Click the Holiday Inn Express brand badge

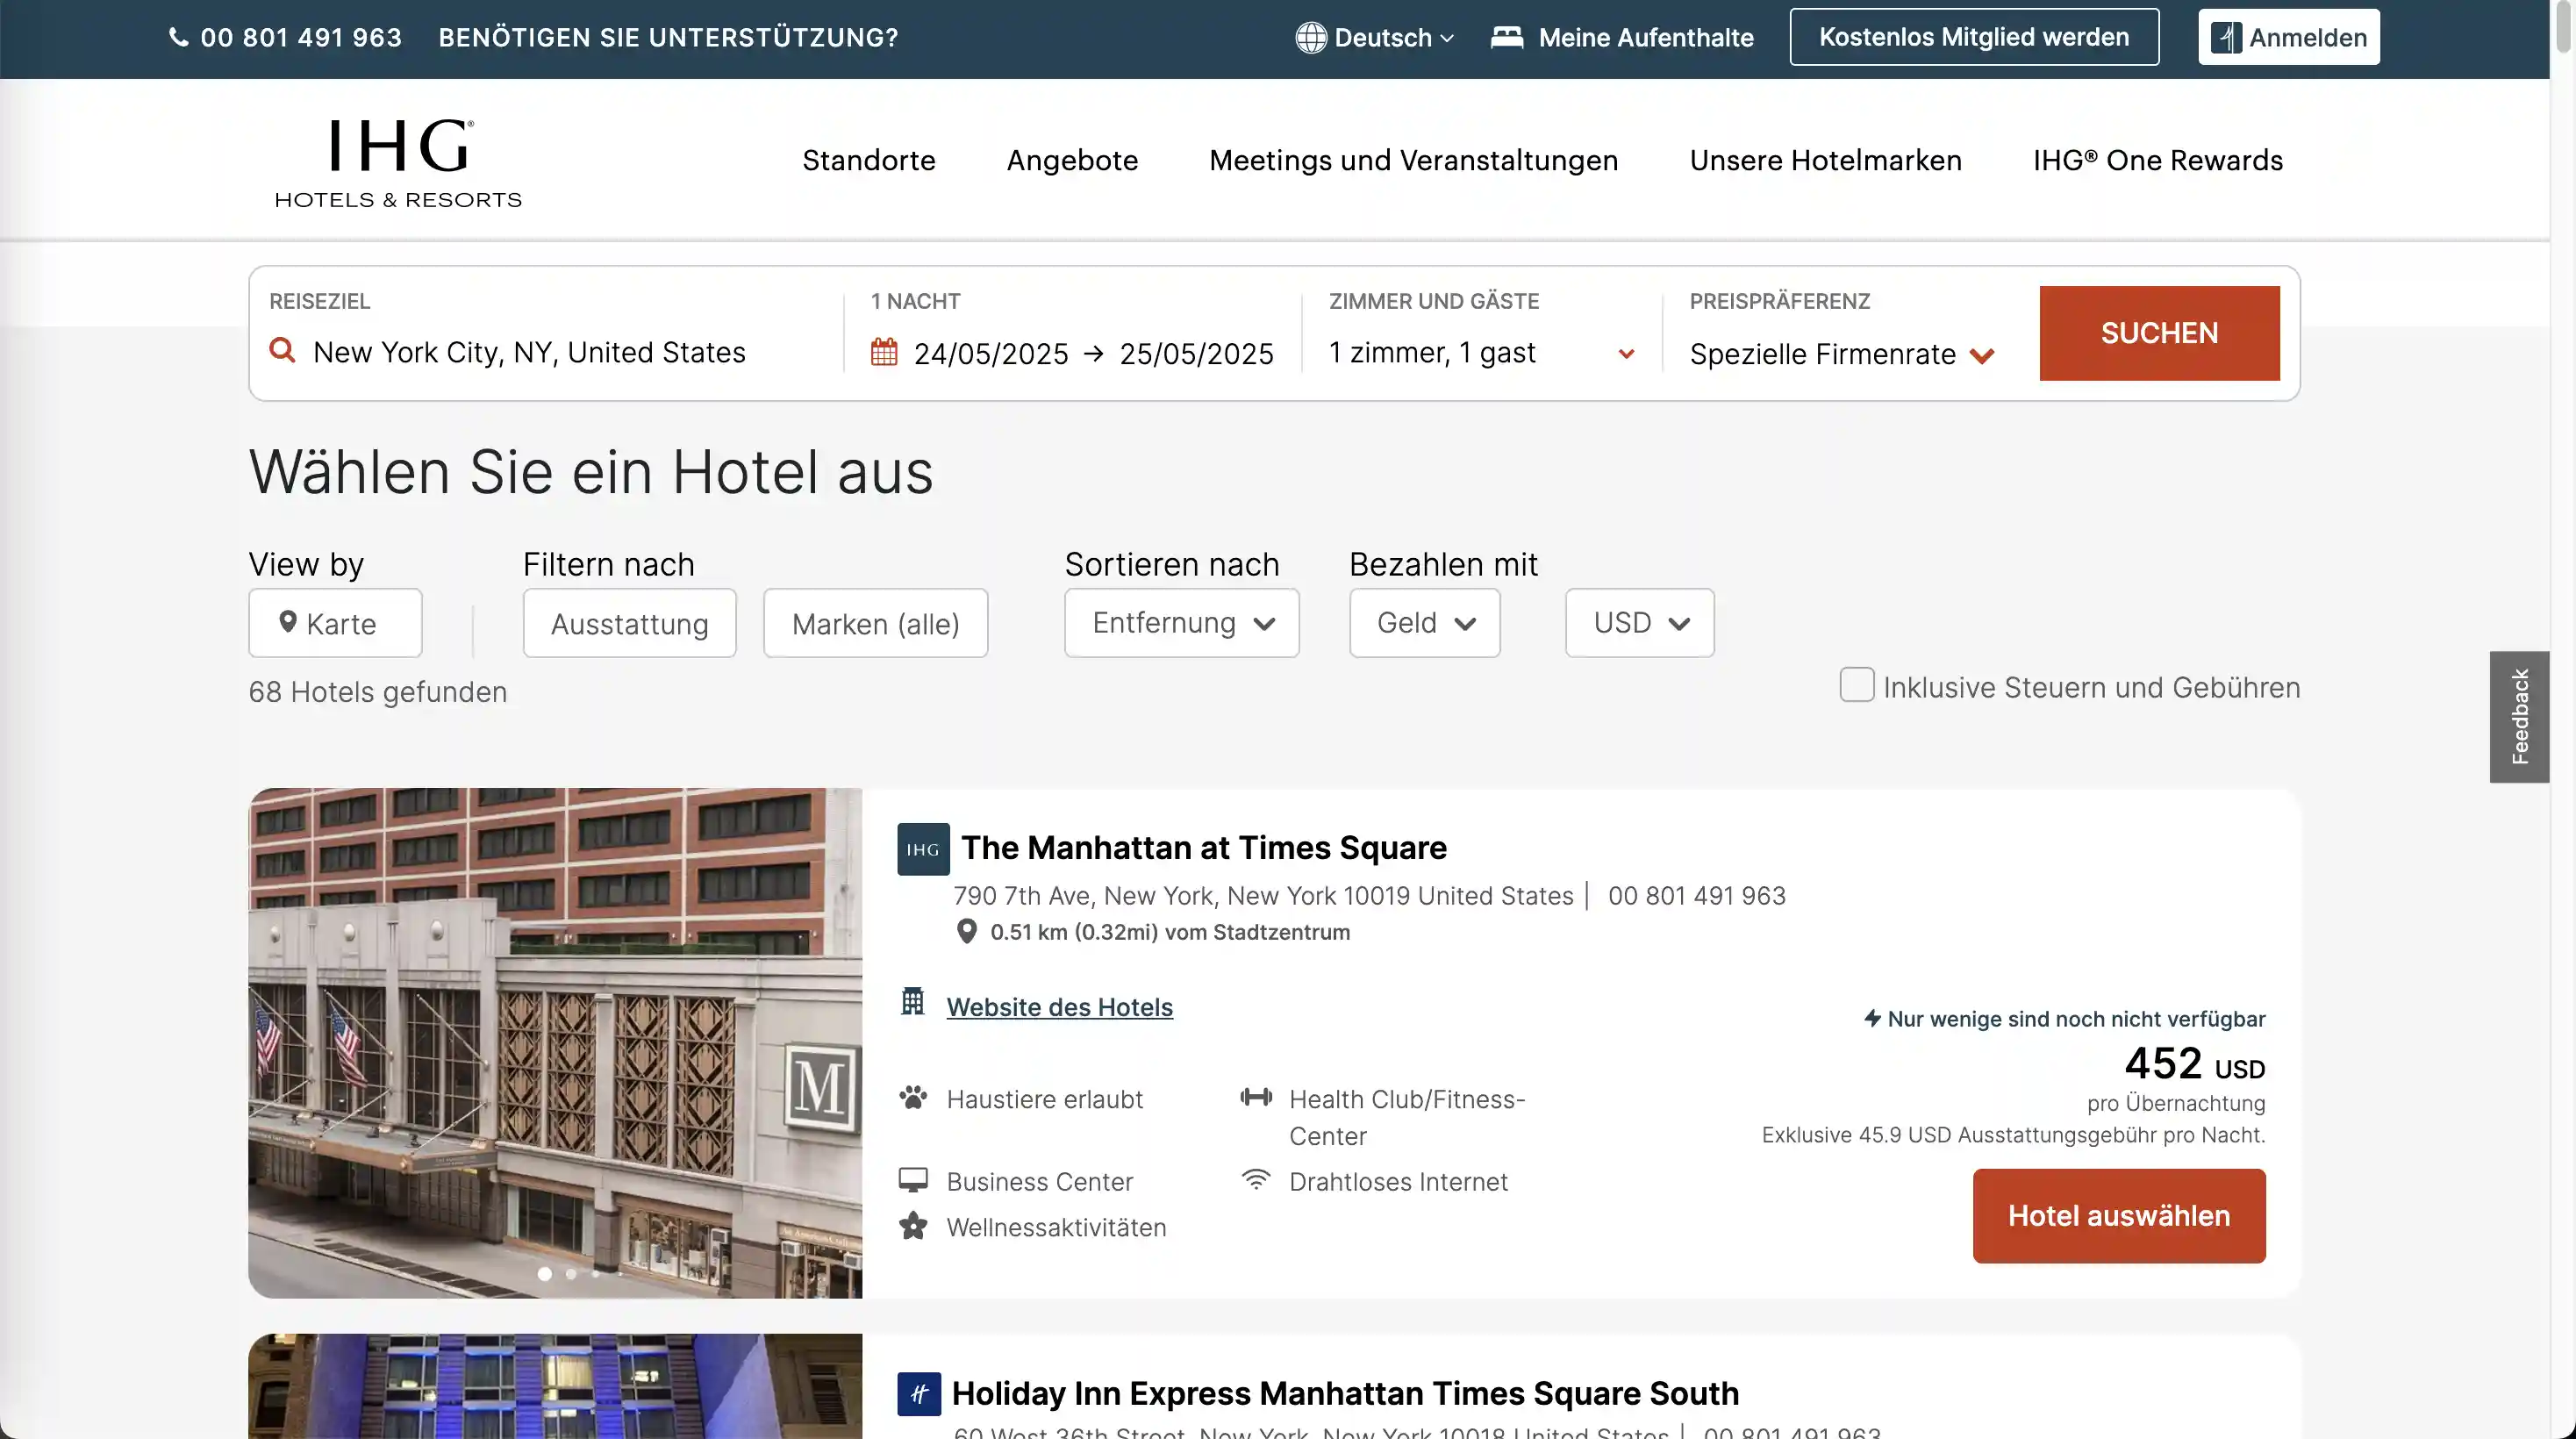point(919,1393)
